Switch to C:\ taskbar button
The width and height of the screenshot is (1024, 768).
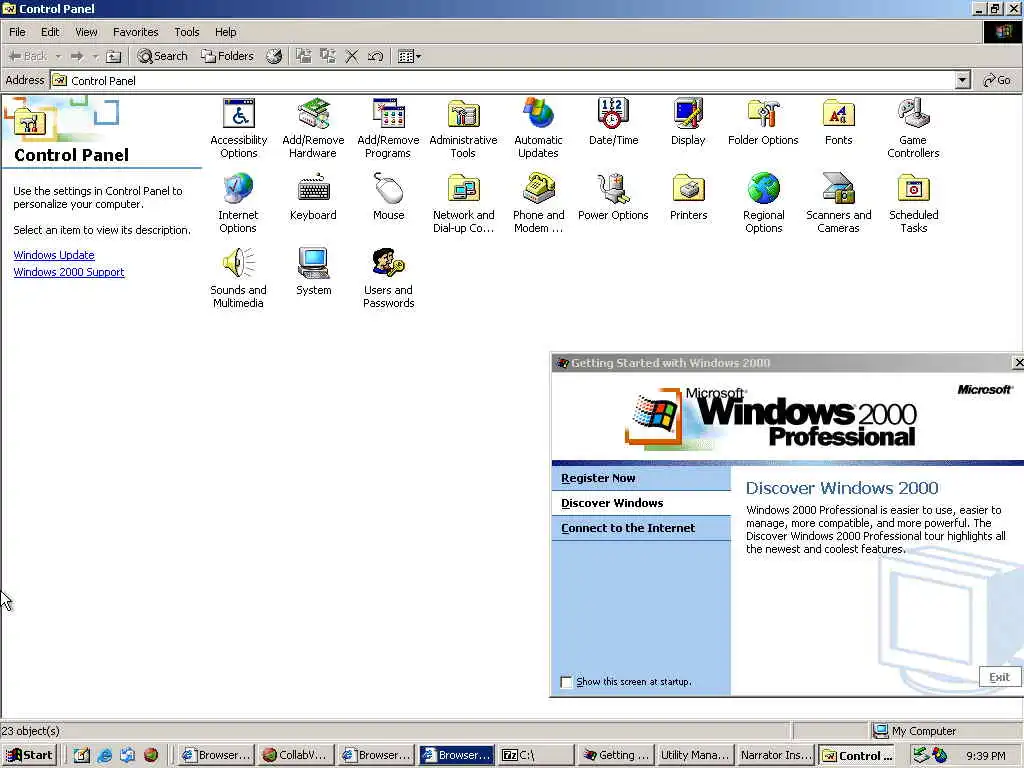pyautogui.click(x=536, y=755)
